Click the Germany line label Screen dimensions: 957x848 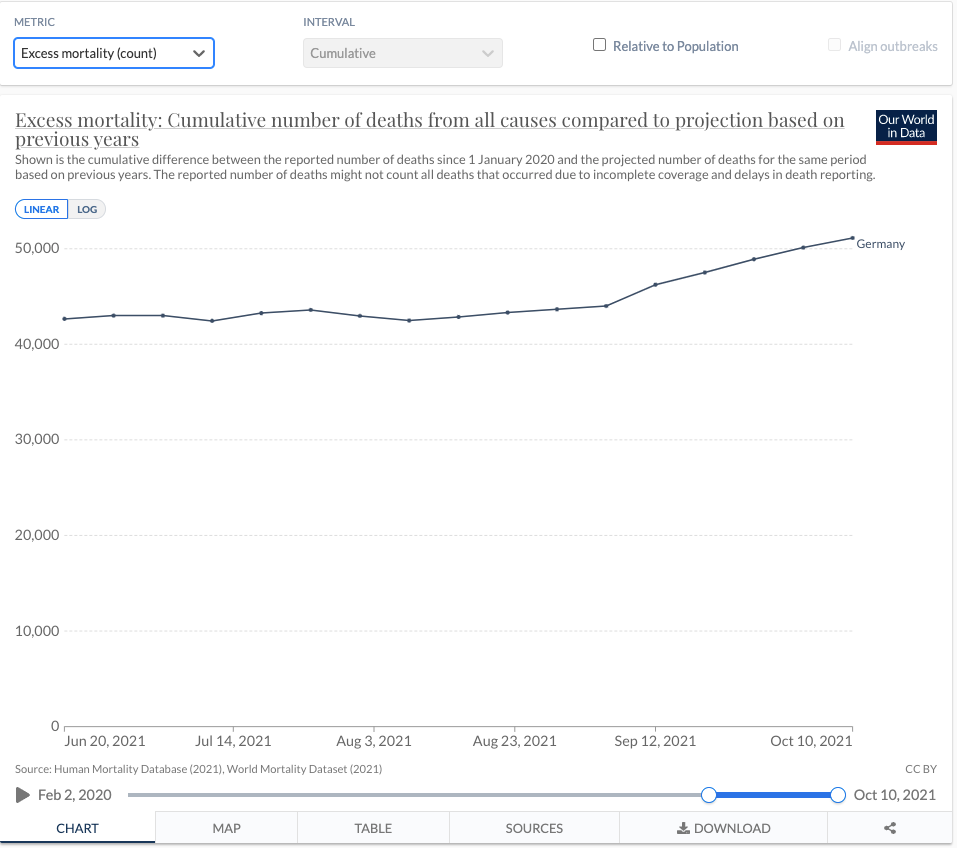[x=880, y=244]
